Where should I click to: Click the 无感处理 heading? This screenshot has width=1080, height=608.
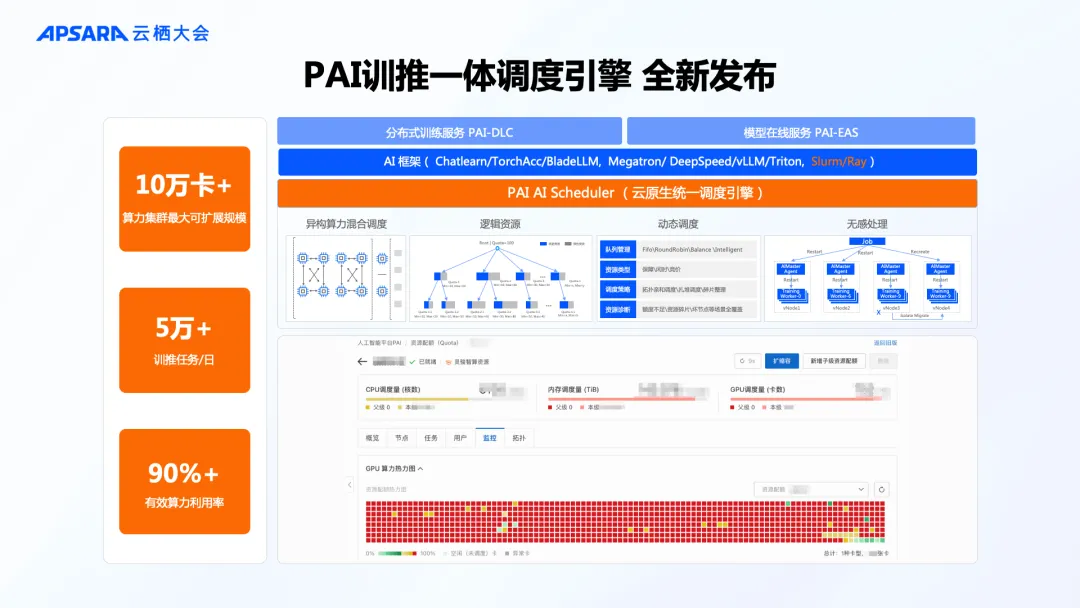866,224
